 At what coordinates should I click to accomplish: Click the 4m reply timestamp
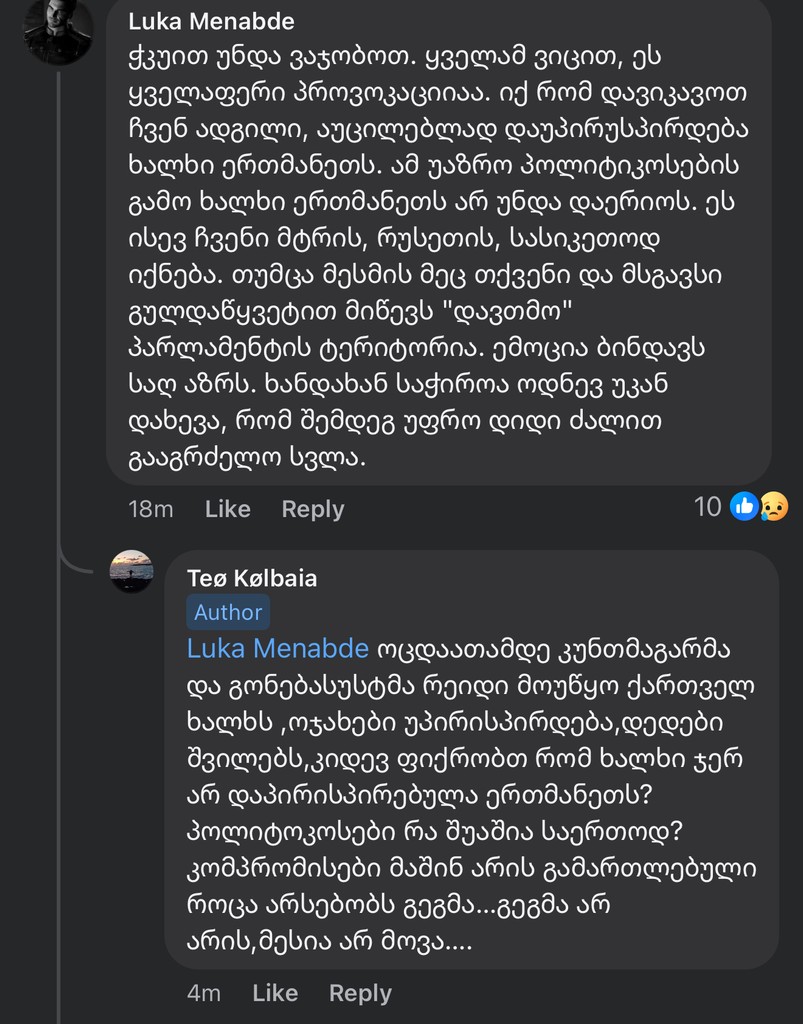click(203, 993)
